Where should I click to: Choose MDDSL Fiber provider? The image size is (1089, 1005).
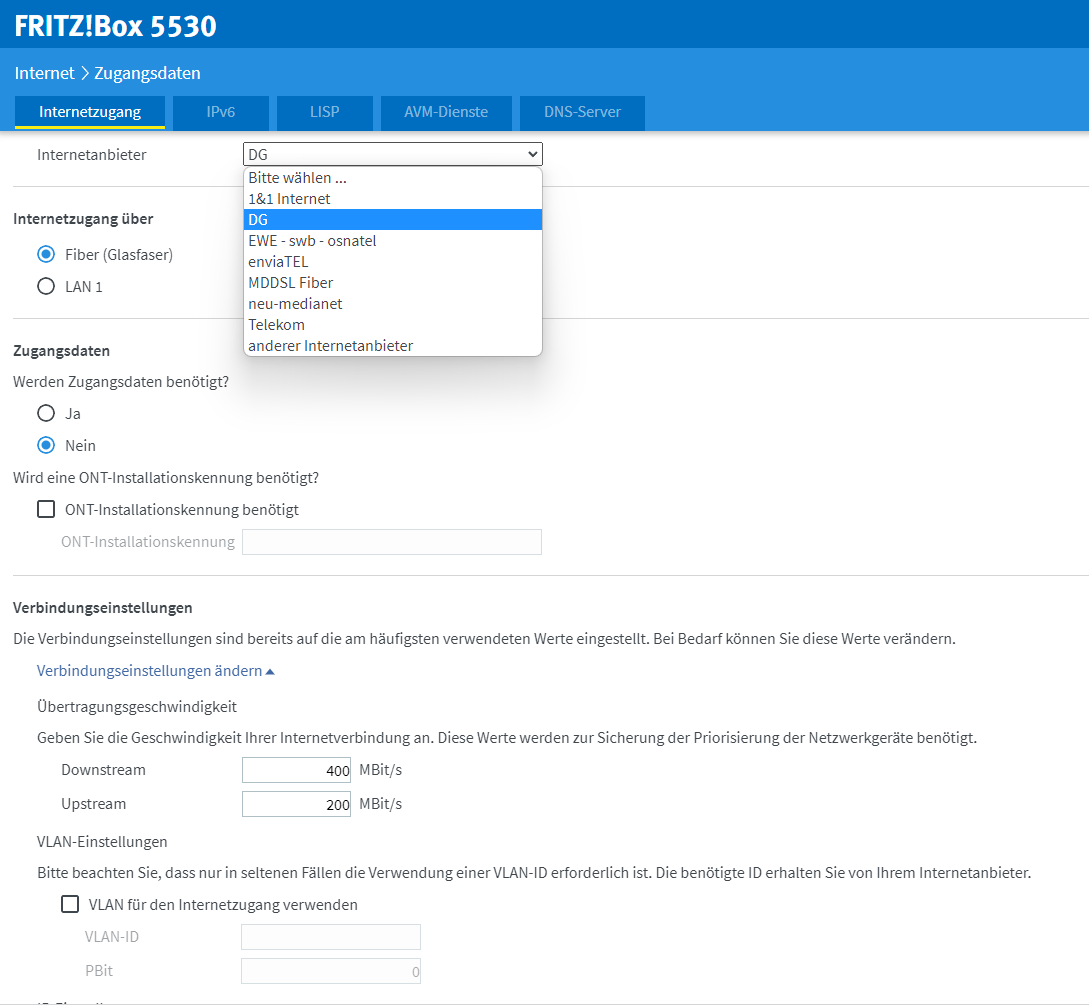pyautogui.click(x=392, y=283)
